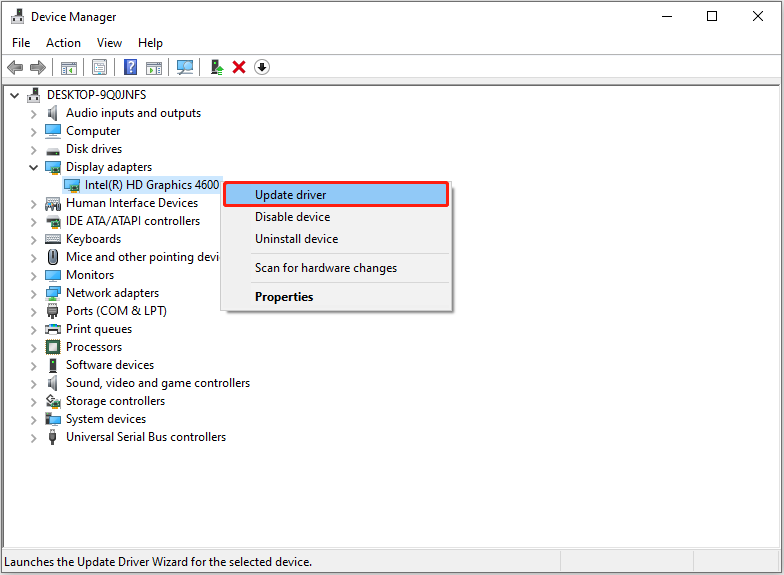Click status bar text "Launches the Update Driver Wizard"
Screen dimensions: 784x575
click(158, 562)
